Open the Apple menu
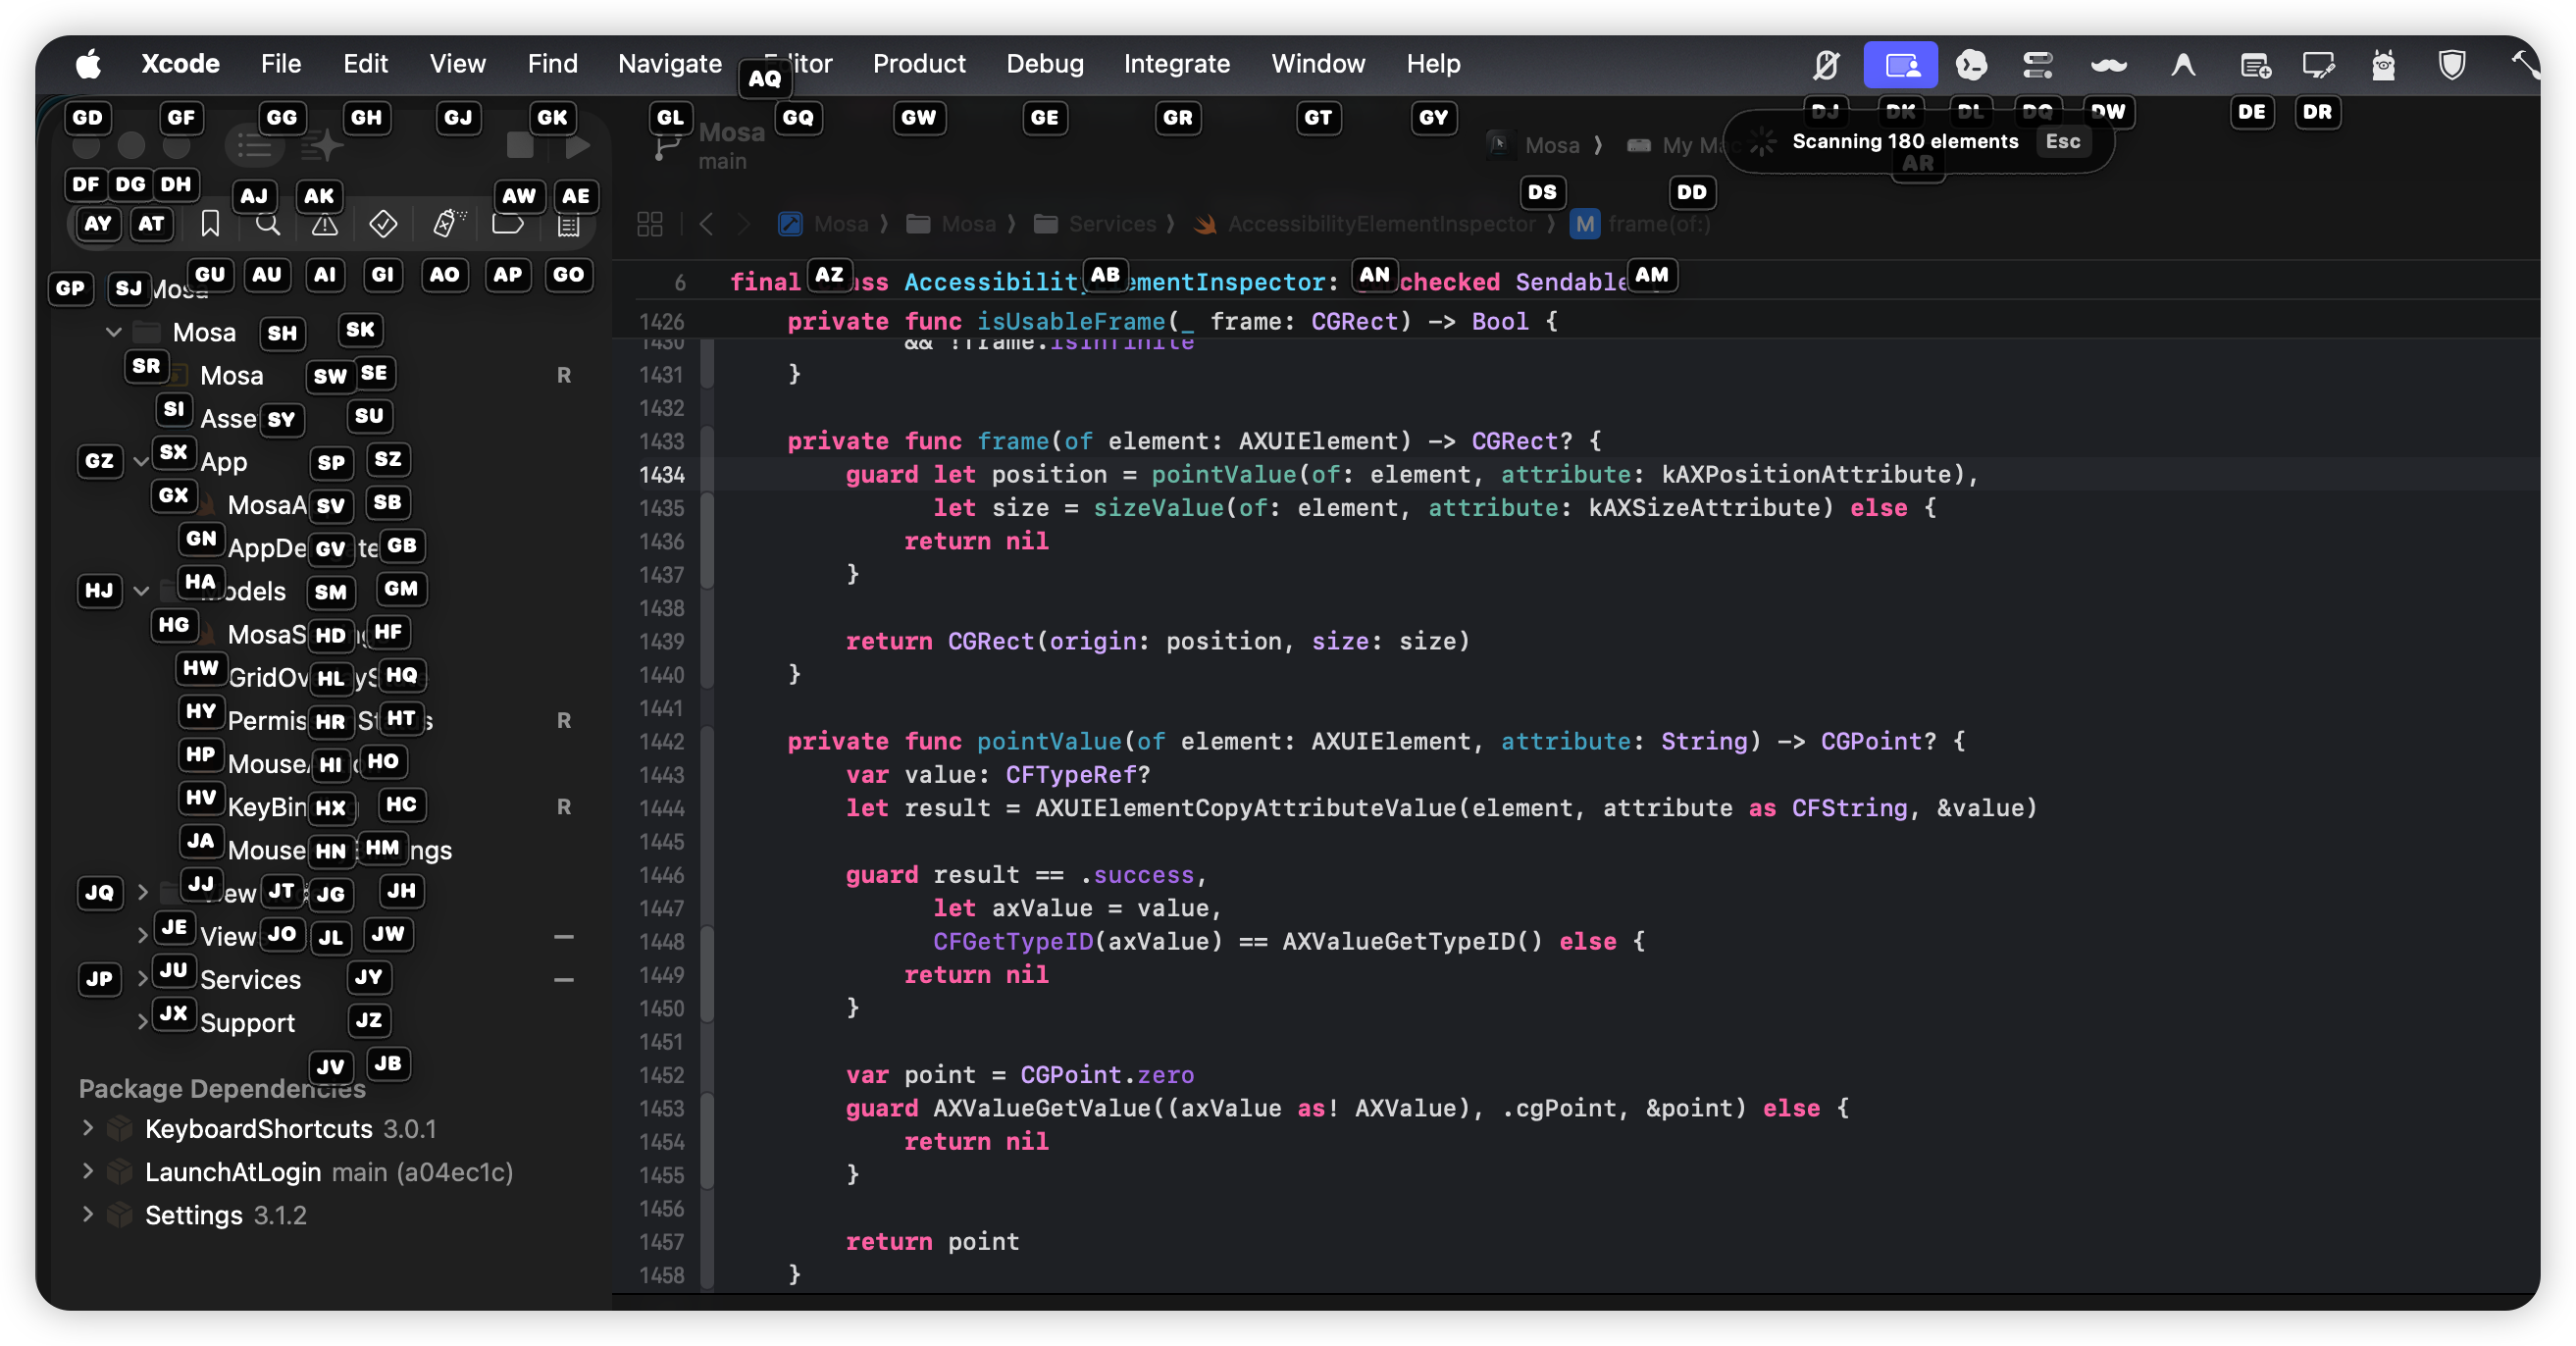The image size is (2576, 1346). [88, 64]
